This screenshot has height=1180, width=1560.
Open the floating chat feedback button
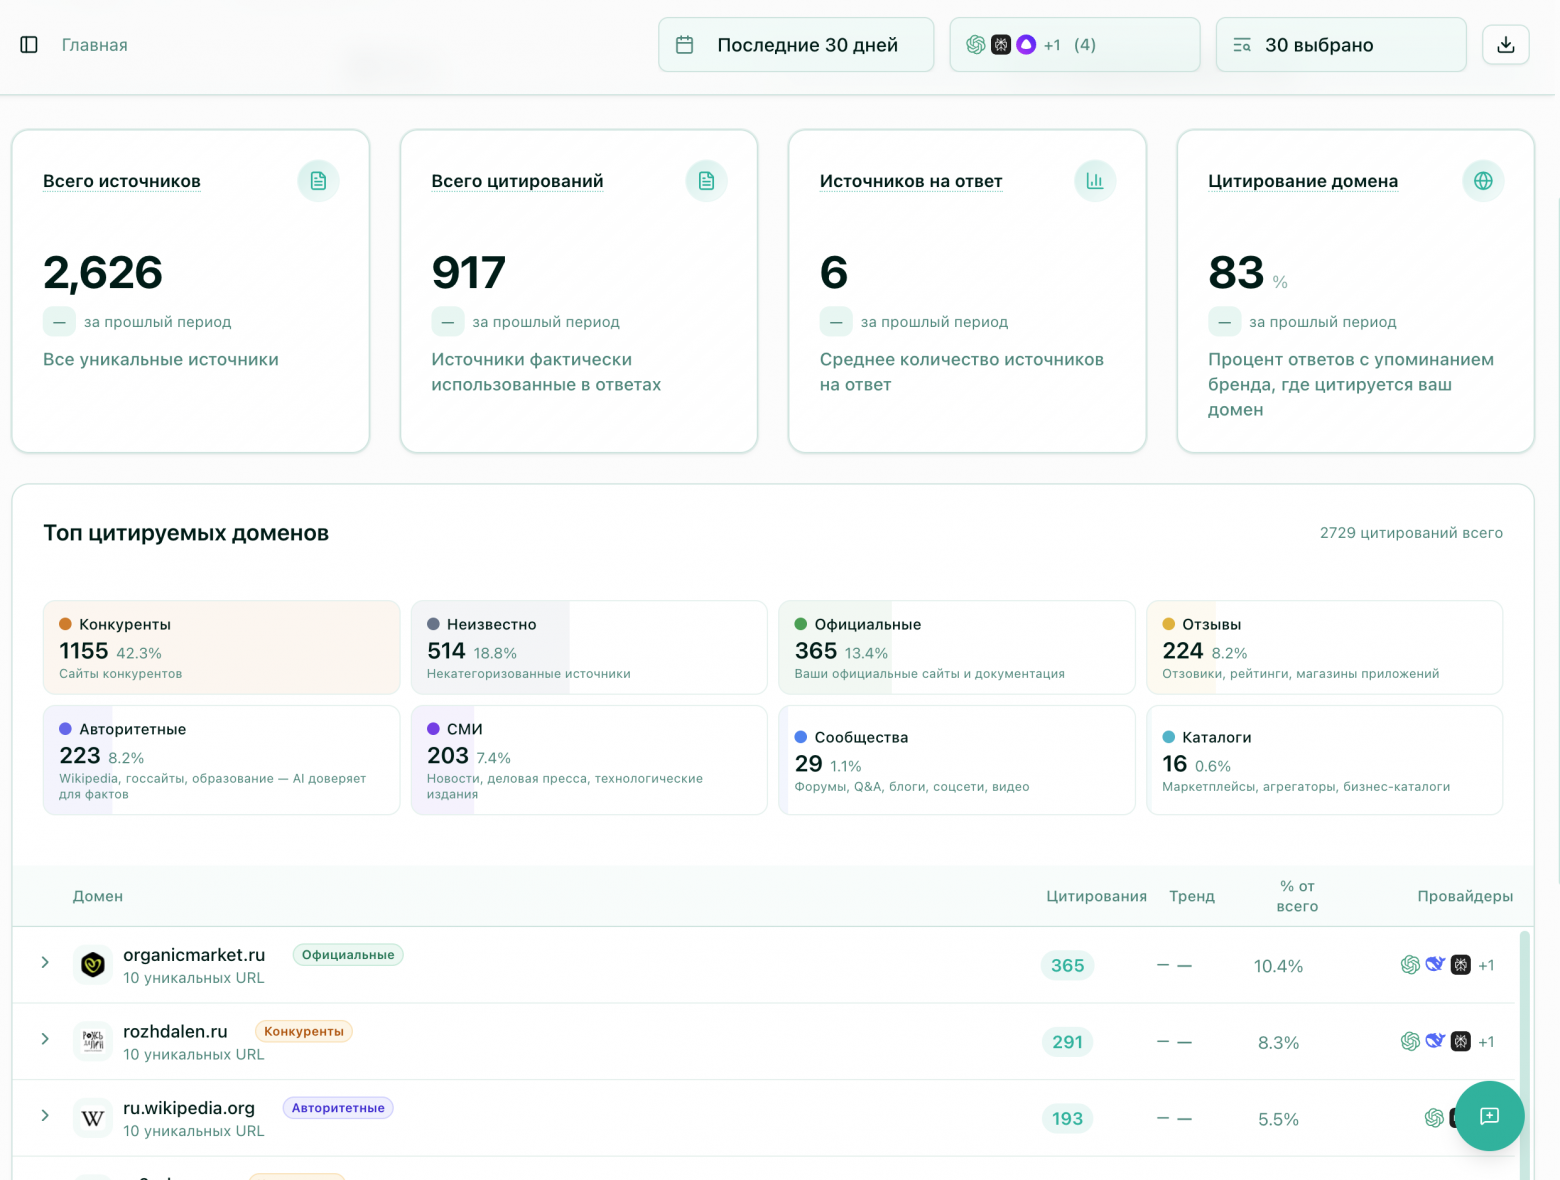pyautogui.click(x=1489, y=1116)
